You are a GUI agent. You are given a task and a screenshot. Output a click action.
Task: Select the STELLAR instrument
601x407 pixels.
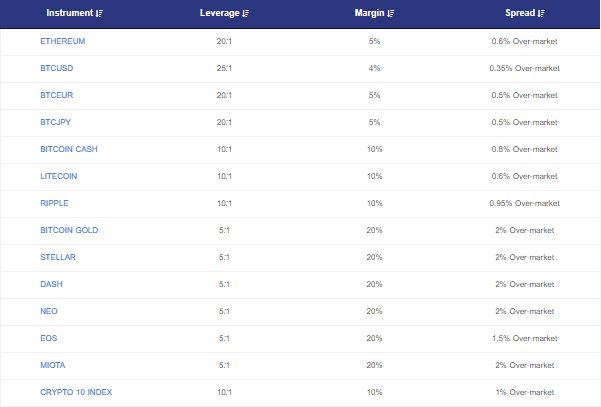coord(58,257)
